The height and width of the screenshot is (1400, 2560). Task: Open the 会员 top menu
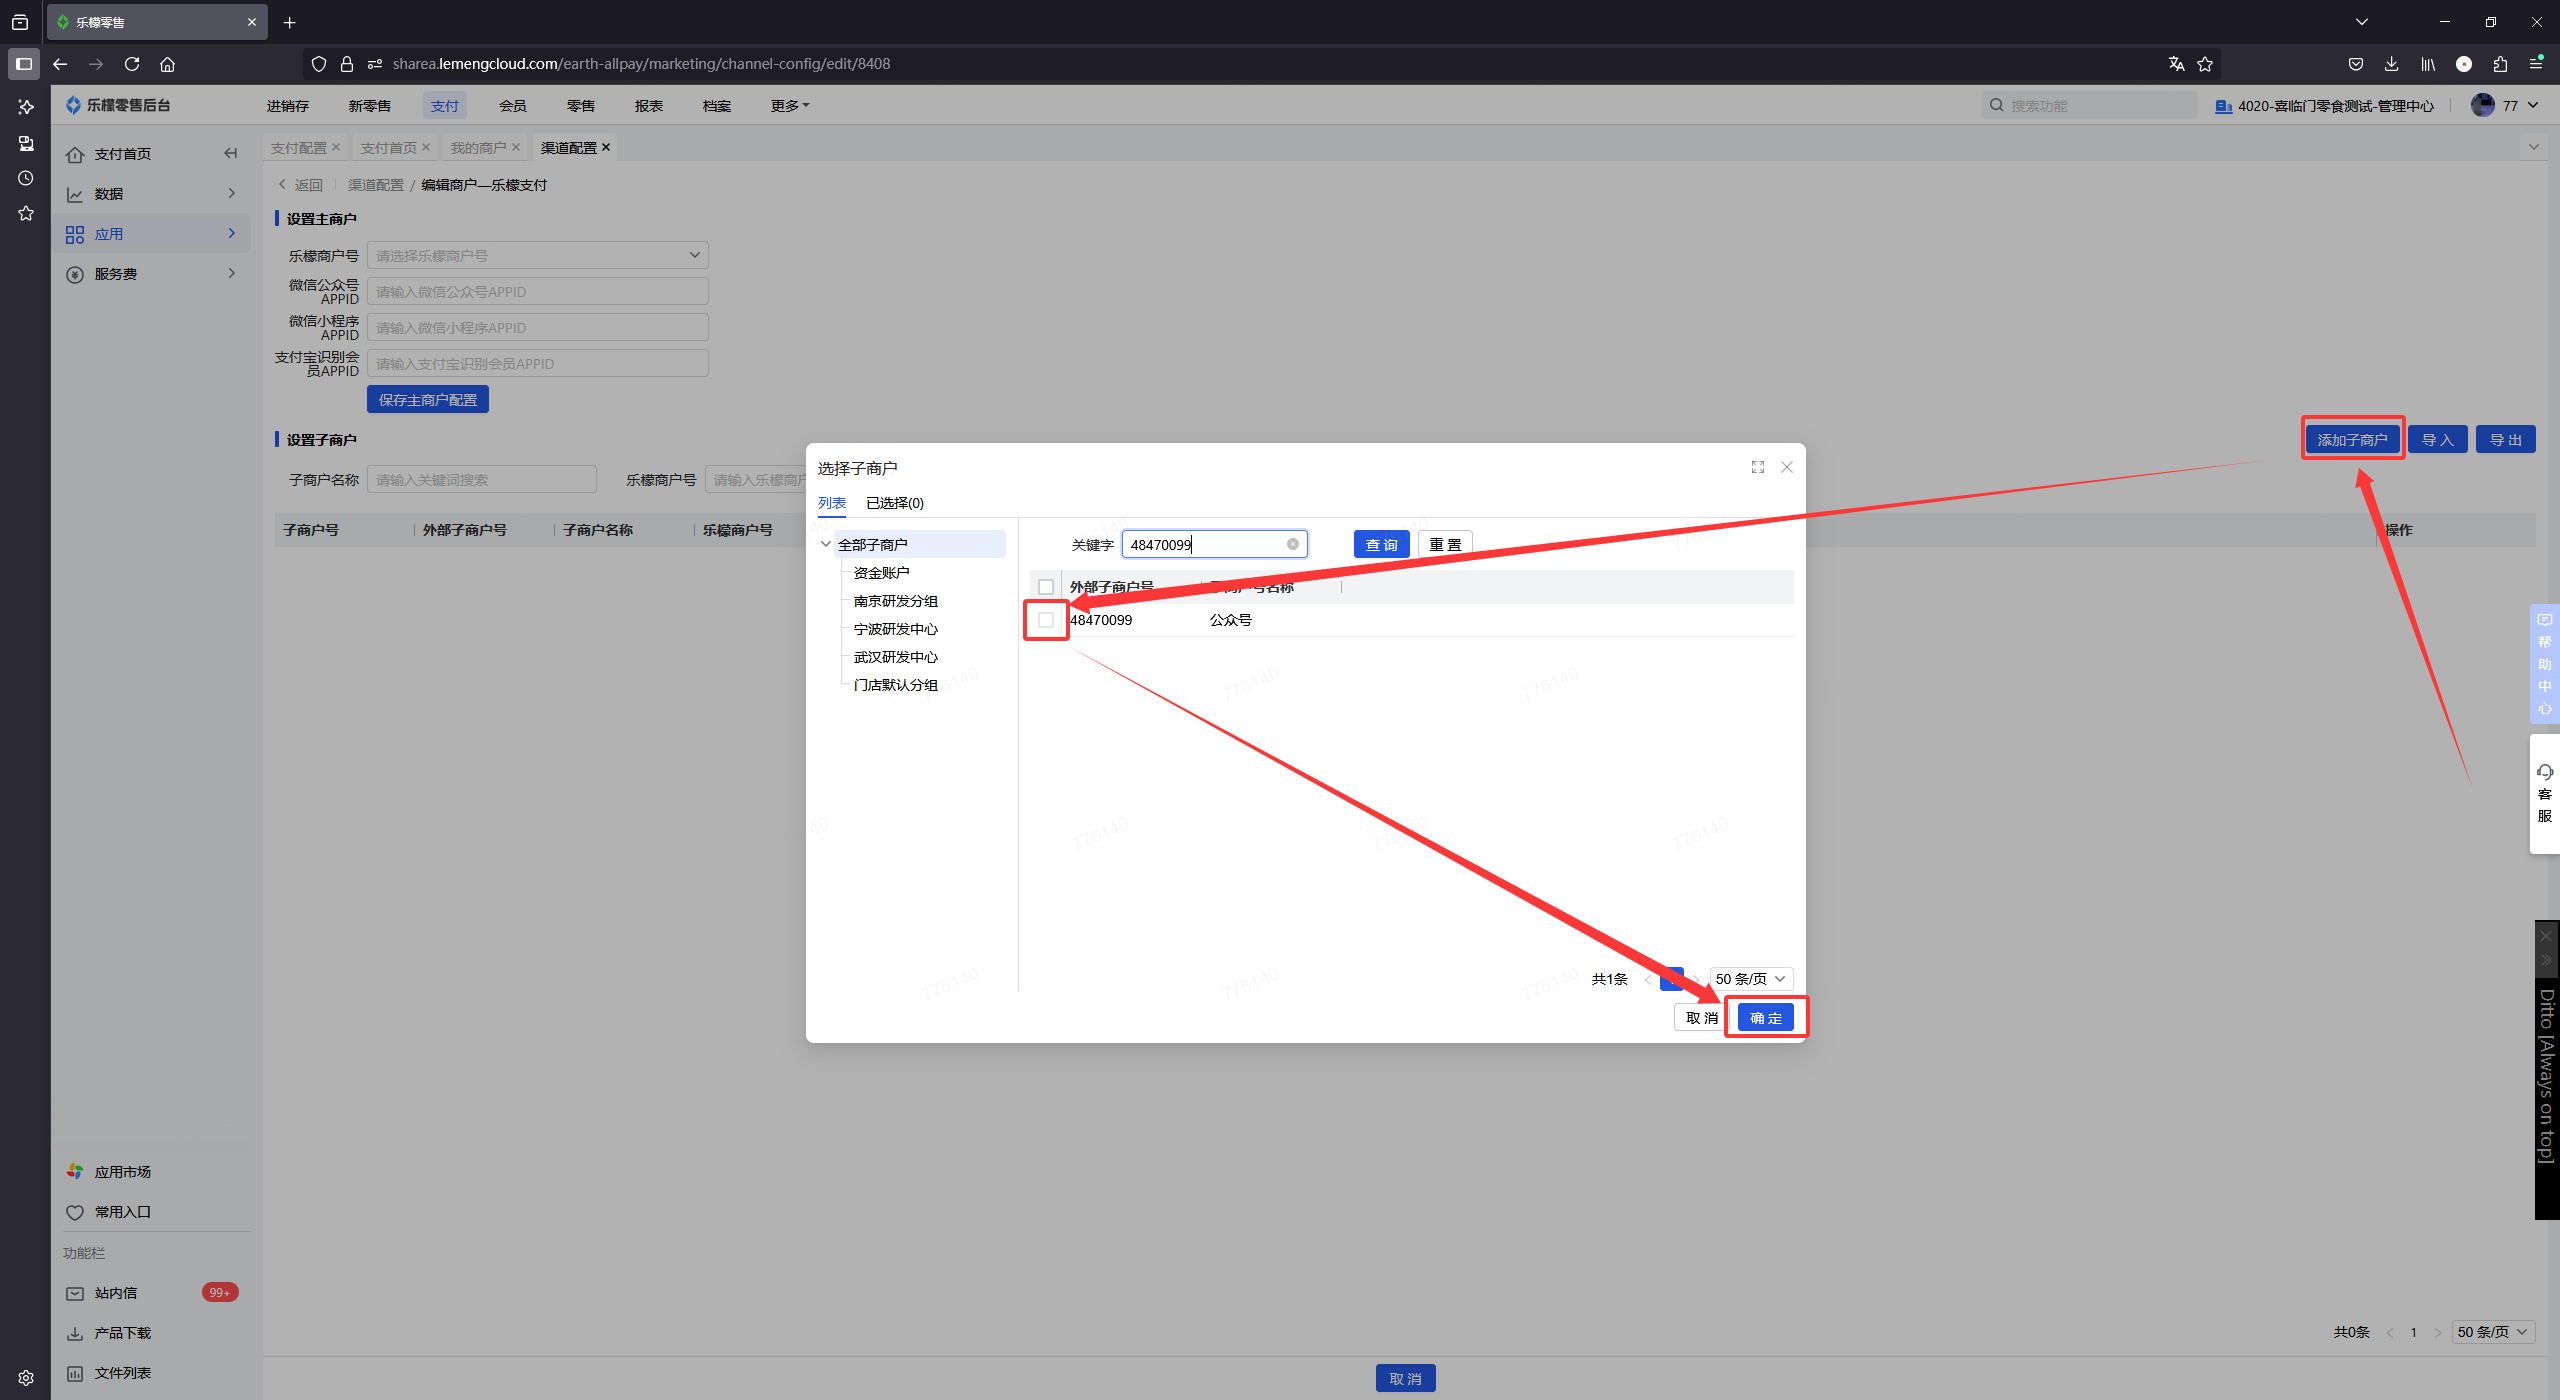[x=512, y=106]
